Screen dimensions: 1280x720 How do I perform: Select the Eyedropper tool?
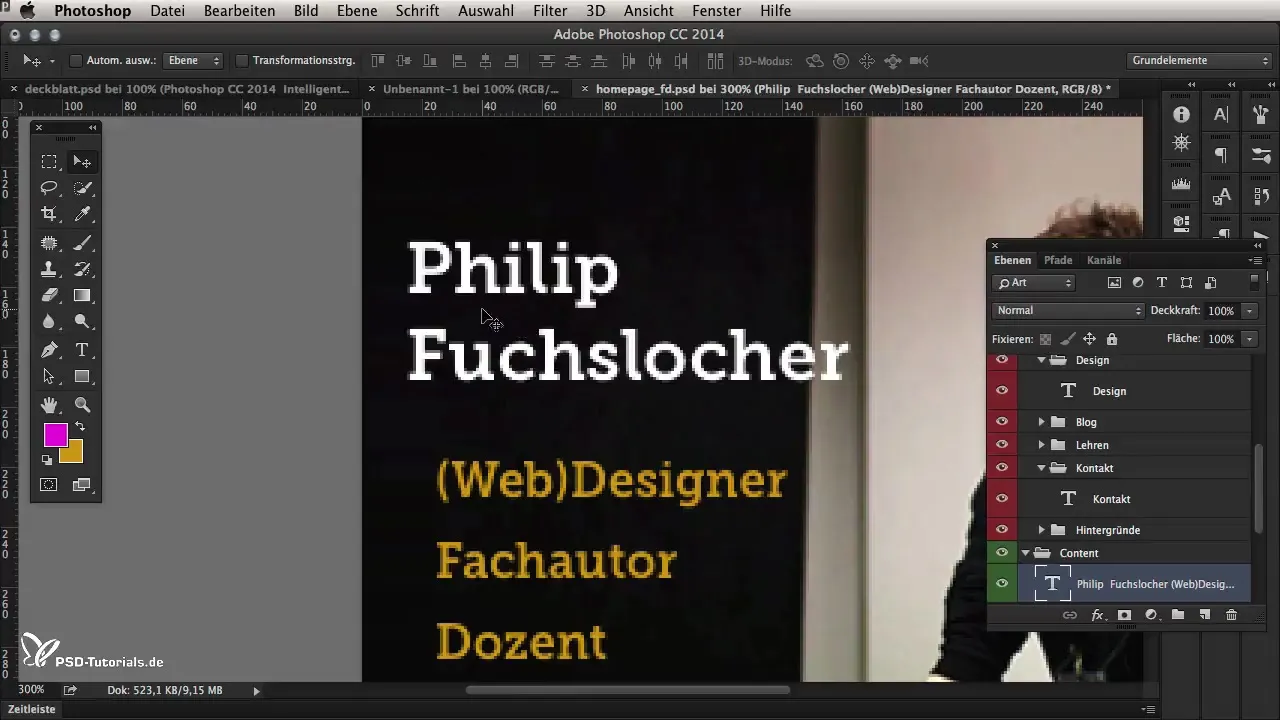tap(82, 214)
